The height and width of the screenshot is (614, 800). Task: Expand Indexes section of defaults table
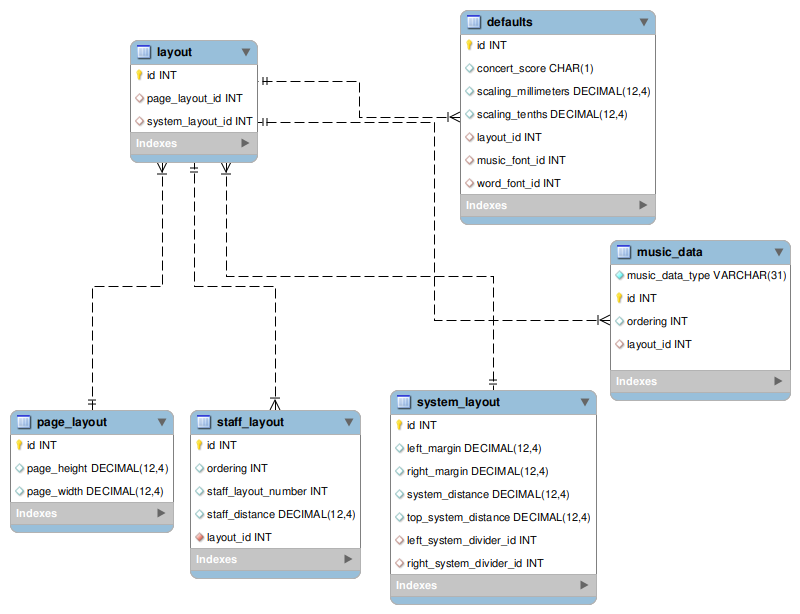click(x=643, y=205)
